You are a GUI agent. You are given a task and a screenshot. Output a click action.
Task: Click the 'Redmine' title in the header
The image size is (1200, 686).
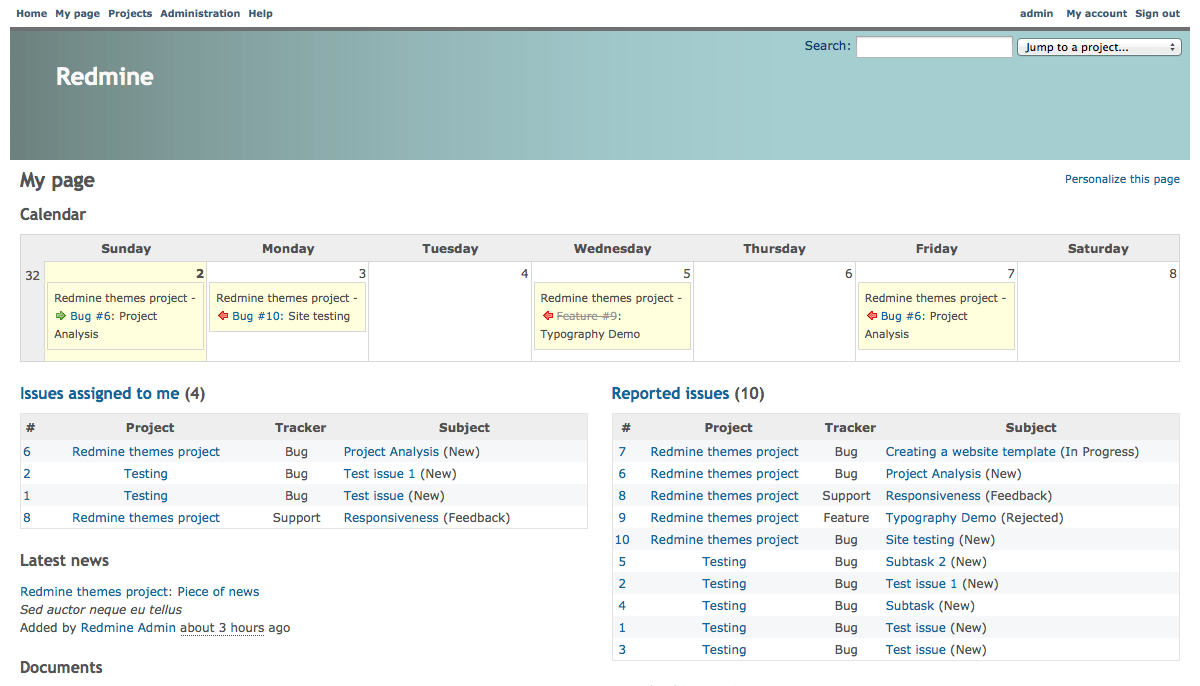pos(105,77)
